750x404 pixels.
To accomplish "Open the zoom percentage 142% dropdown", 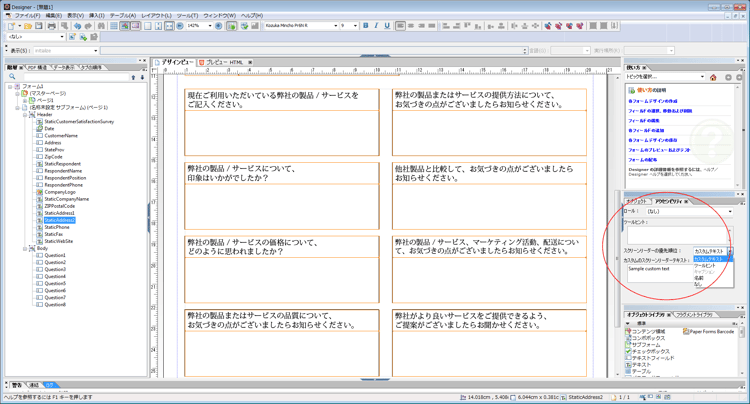I will (210, 26).
